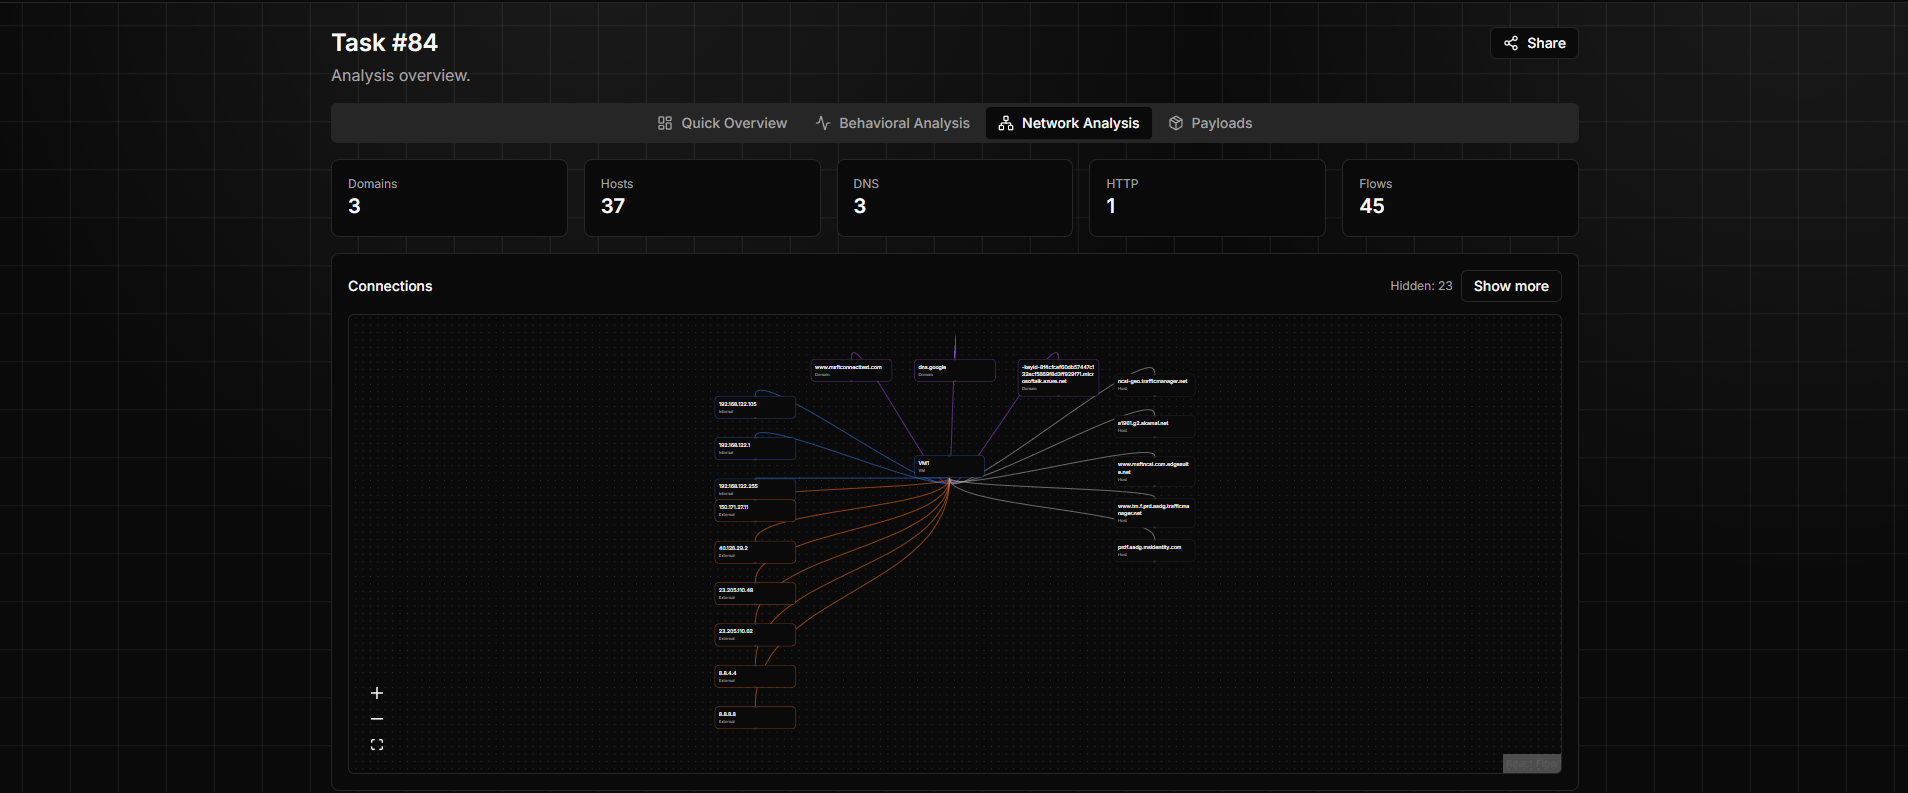Click the Flows count card

pos(1460,198)
